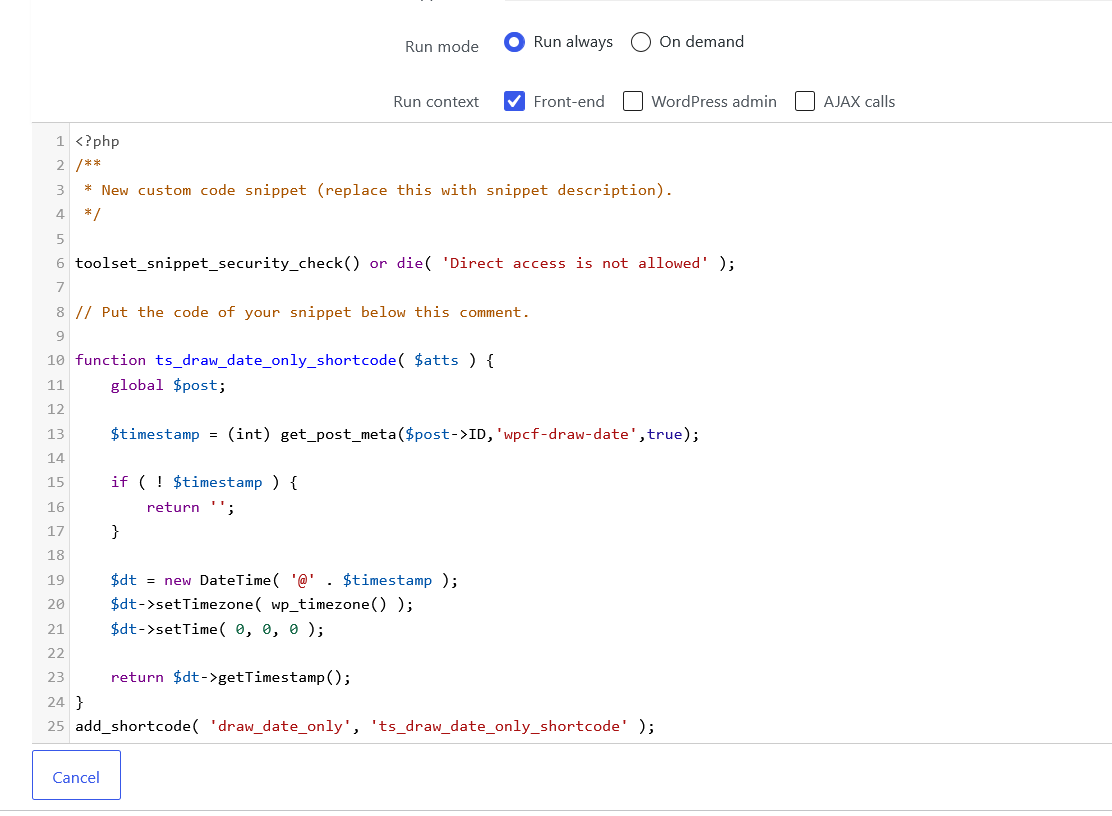Click the '*/' comment end on line 4
Viewport: 1112px width, 816px height.
[x=92, y=213]
